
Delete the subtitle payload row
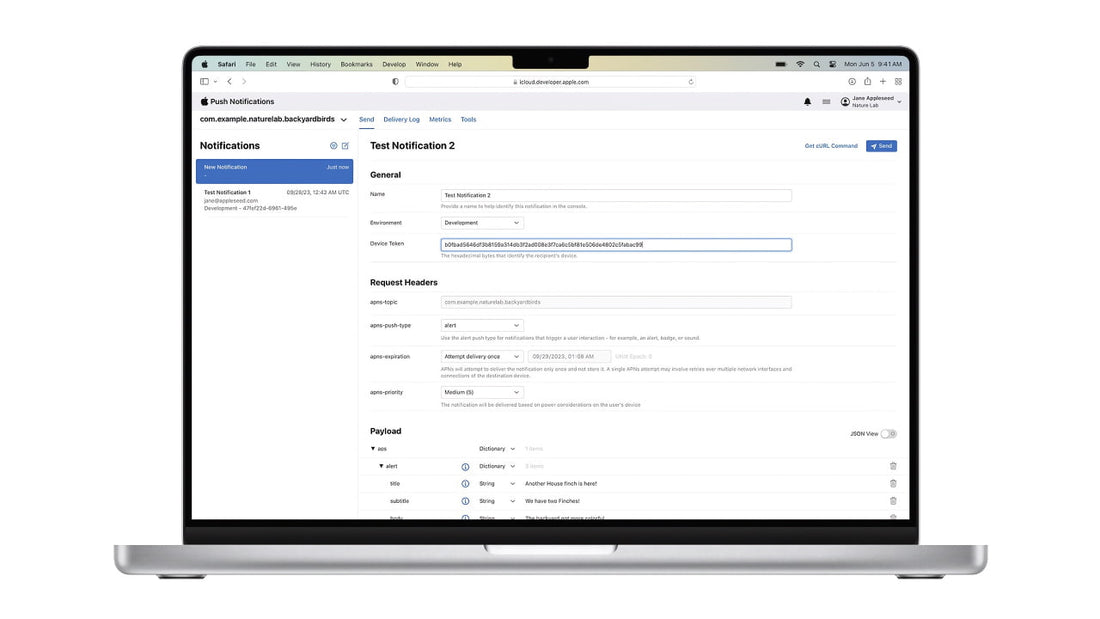893,501
